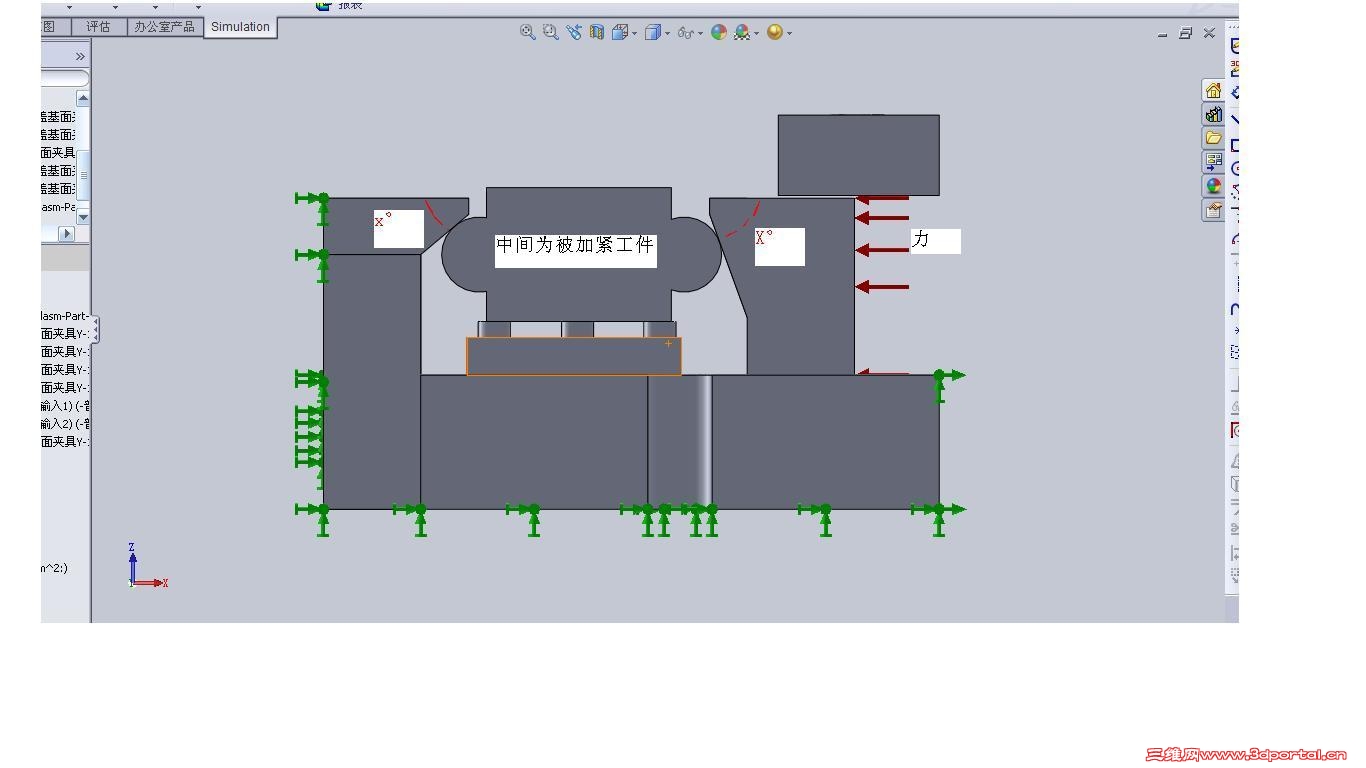Switch to the 办公室产品 tab

point(164,27)
